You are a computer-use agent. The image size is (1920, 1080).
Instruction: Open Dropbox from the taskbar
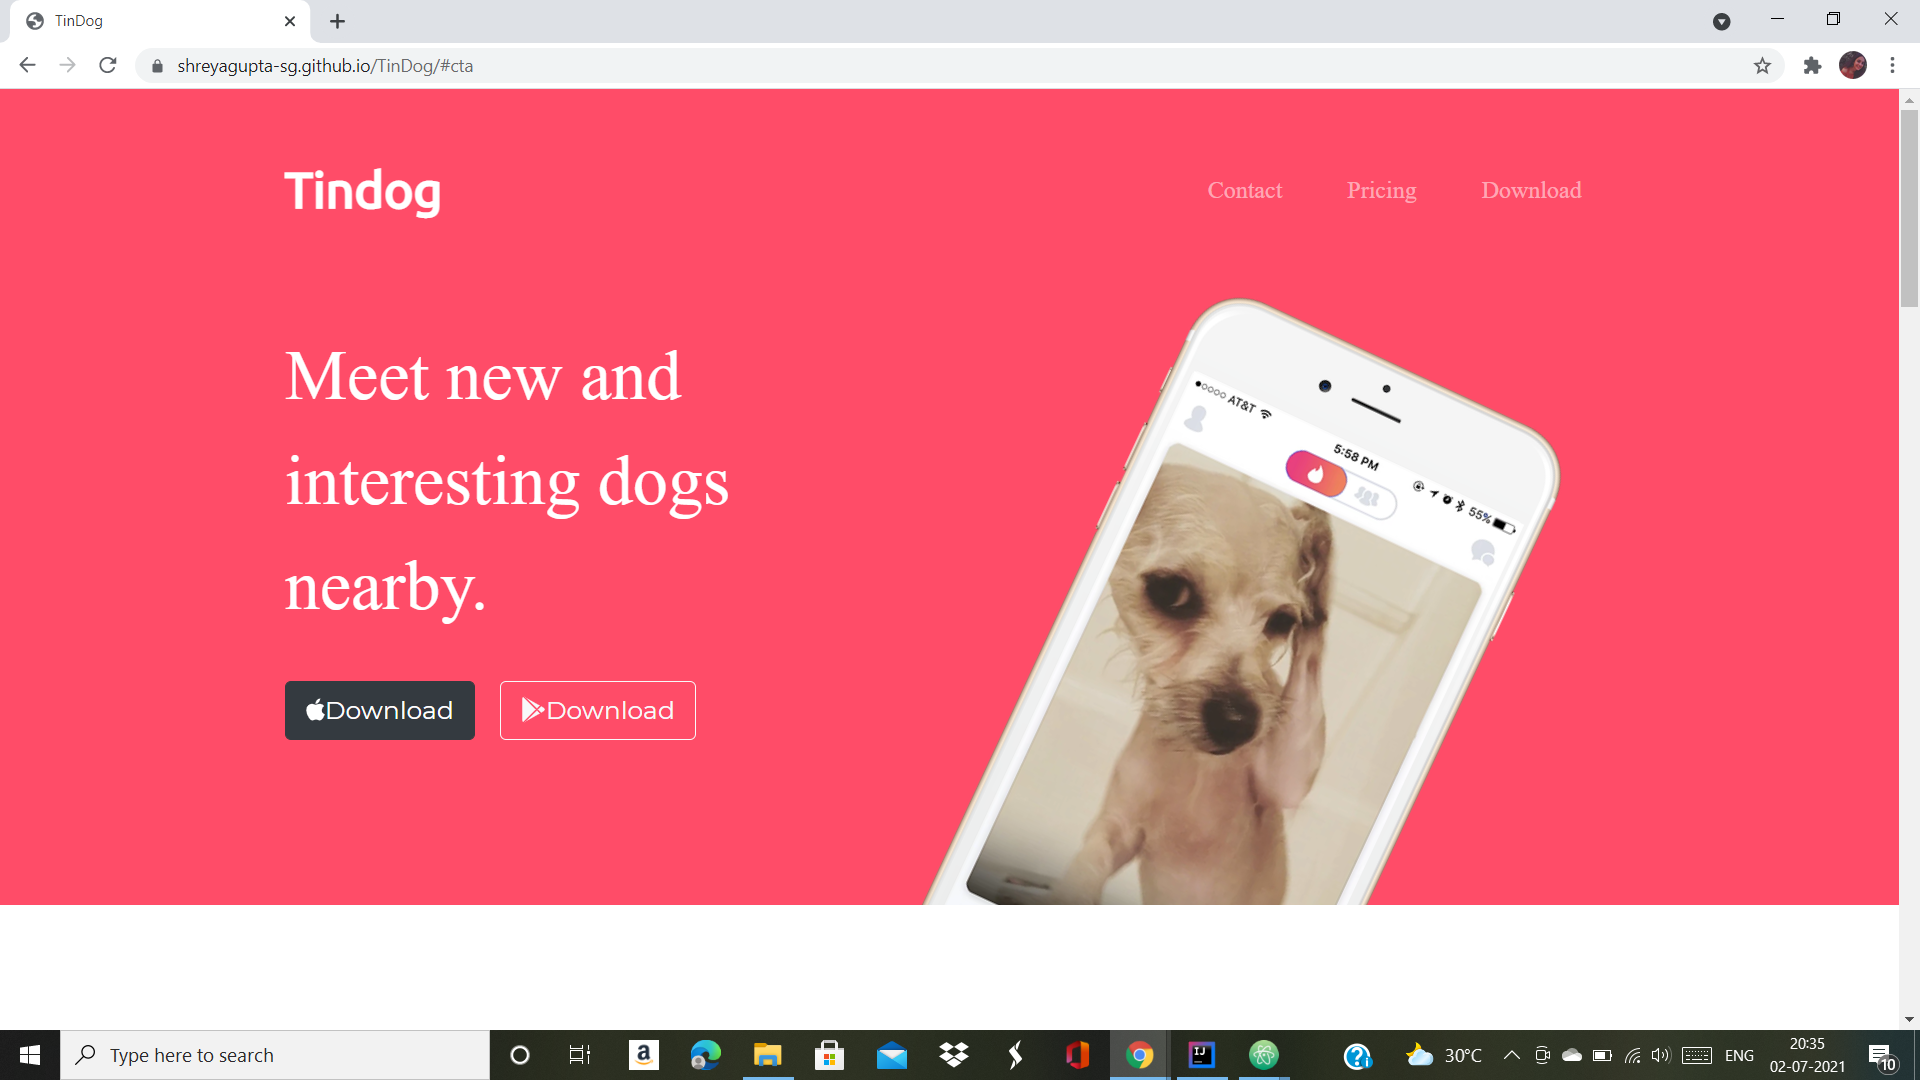[x=954, y=1055]
